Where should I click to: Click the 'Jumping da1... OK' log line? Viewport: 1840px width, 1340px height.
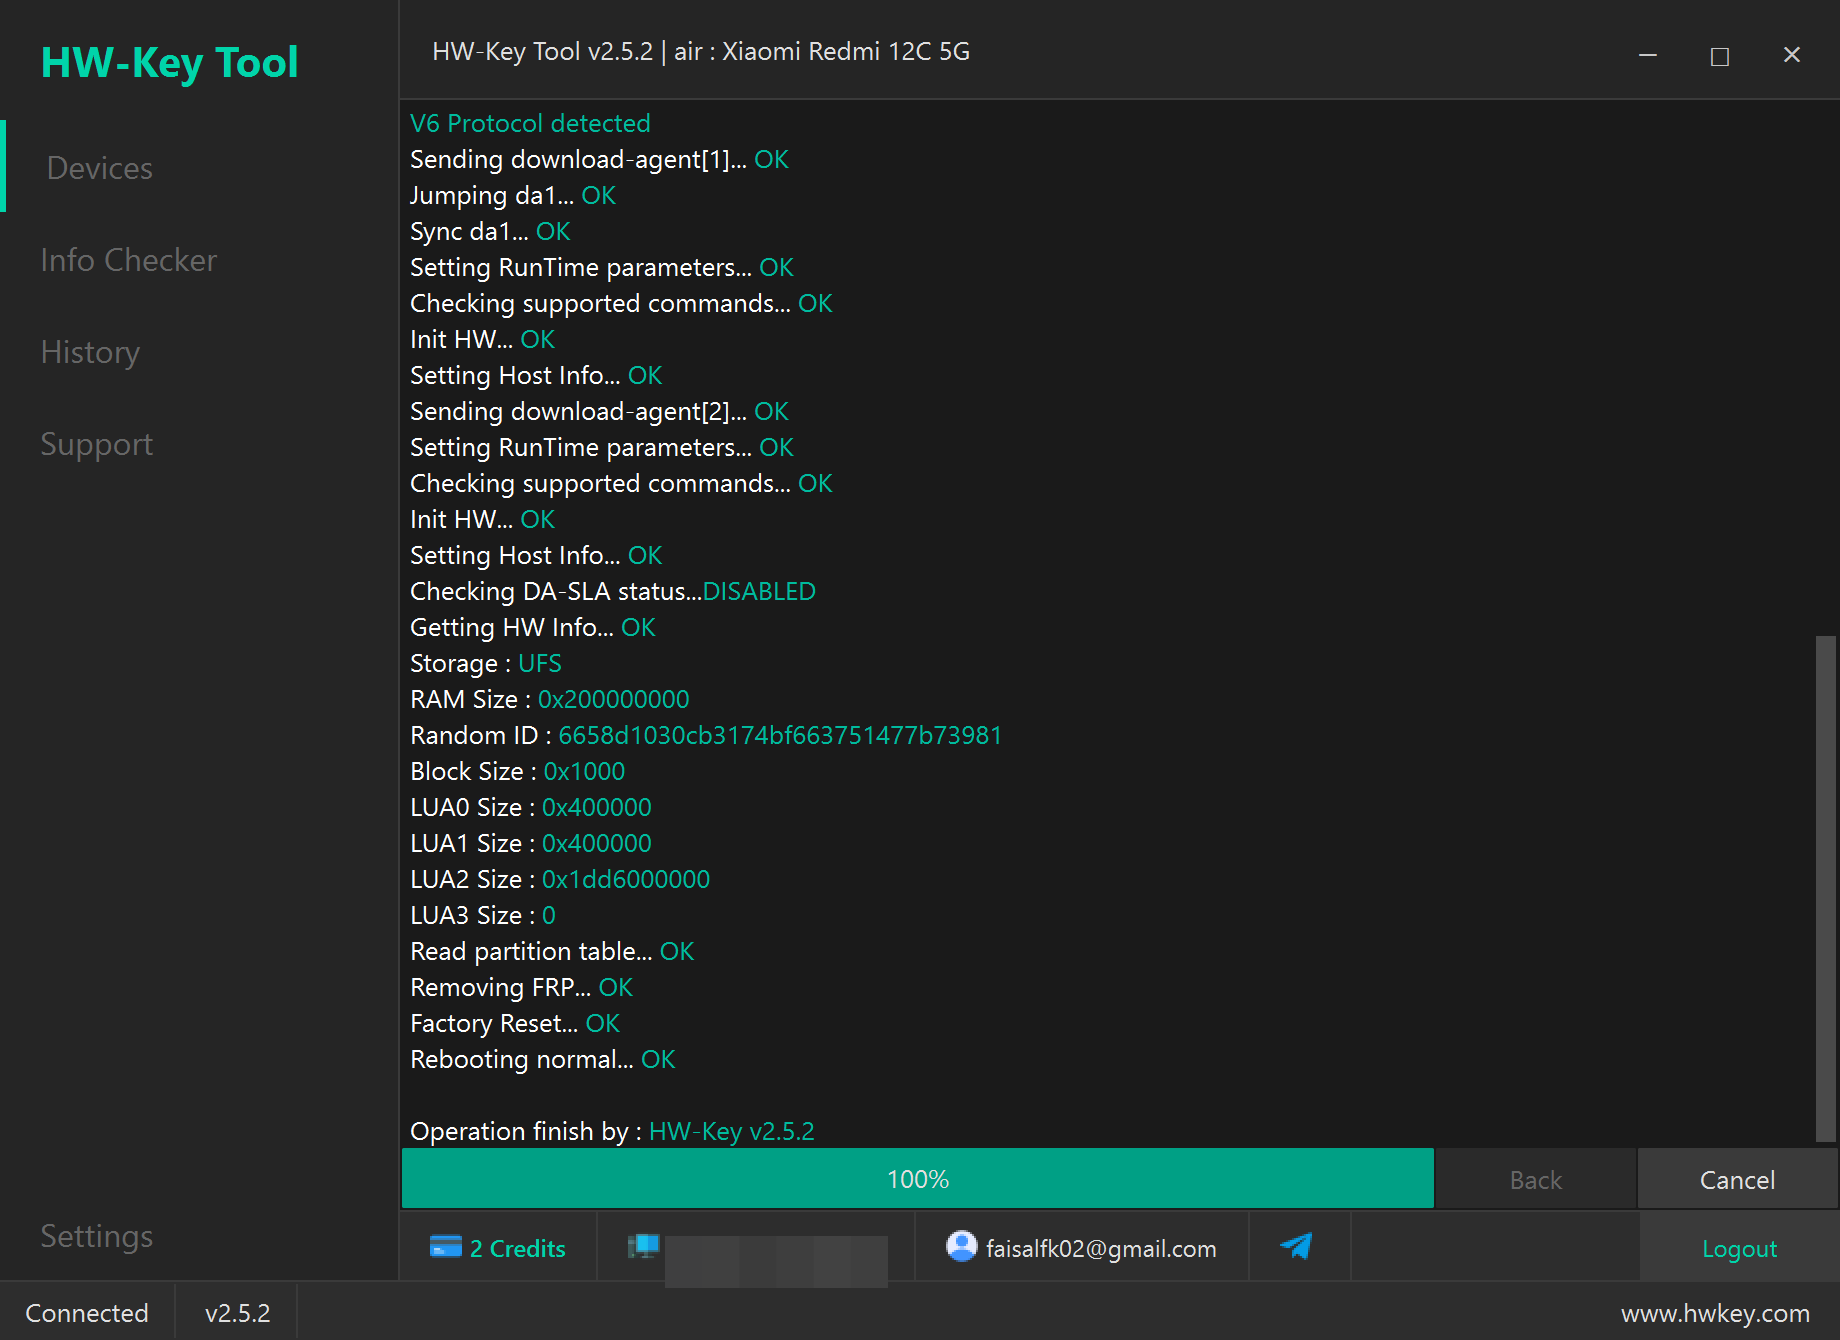point(513,195)
